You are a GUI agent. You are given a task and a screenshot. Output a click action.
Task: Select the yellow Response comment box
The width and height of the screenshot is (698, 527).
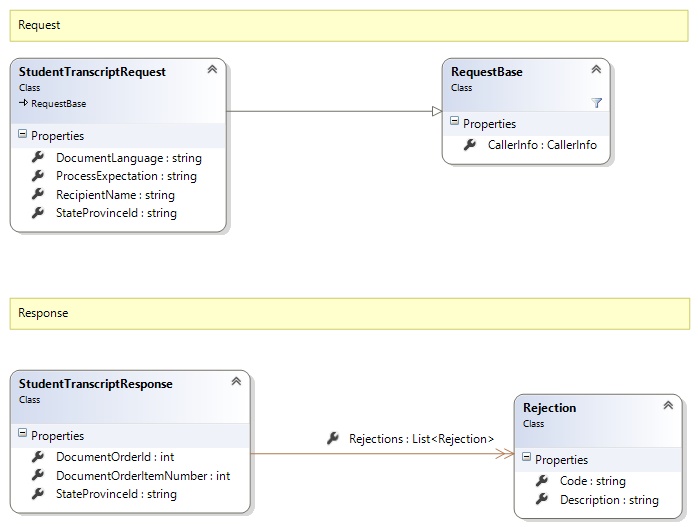pyautogui.click(x=349, y=313)
